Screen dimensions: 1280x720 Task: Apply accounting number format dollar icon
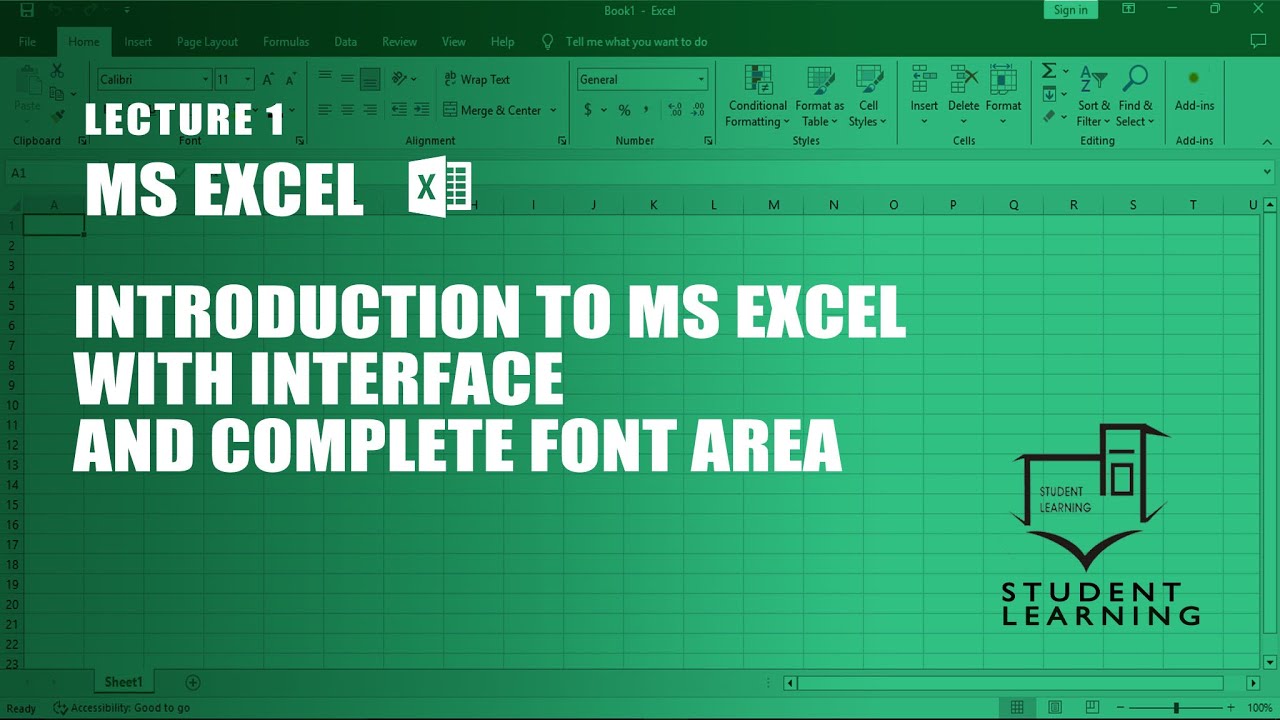588,110
